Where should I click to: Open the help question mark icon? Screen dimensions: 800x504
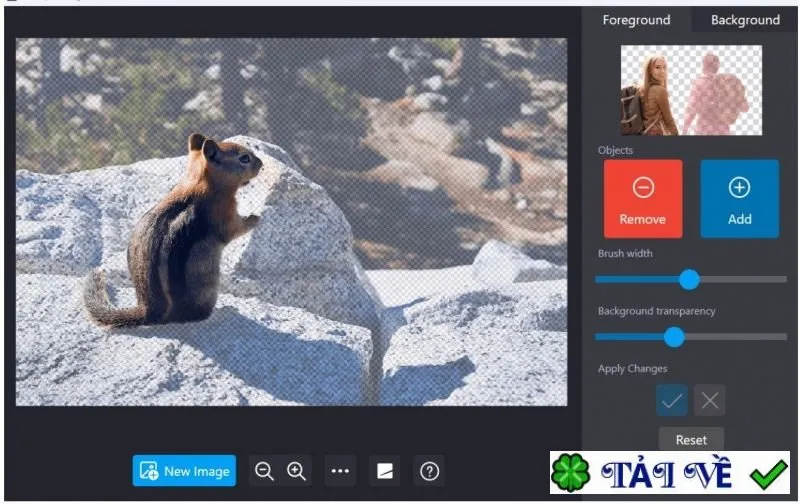(429, 471)
